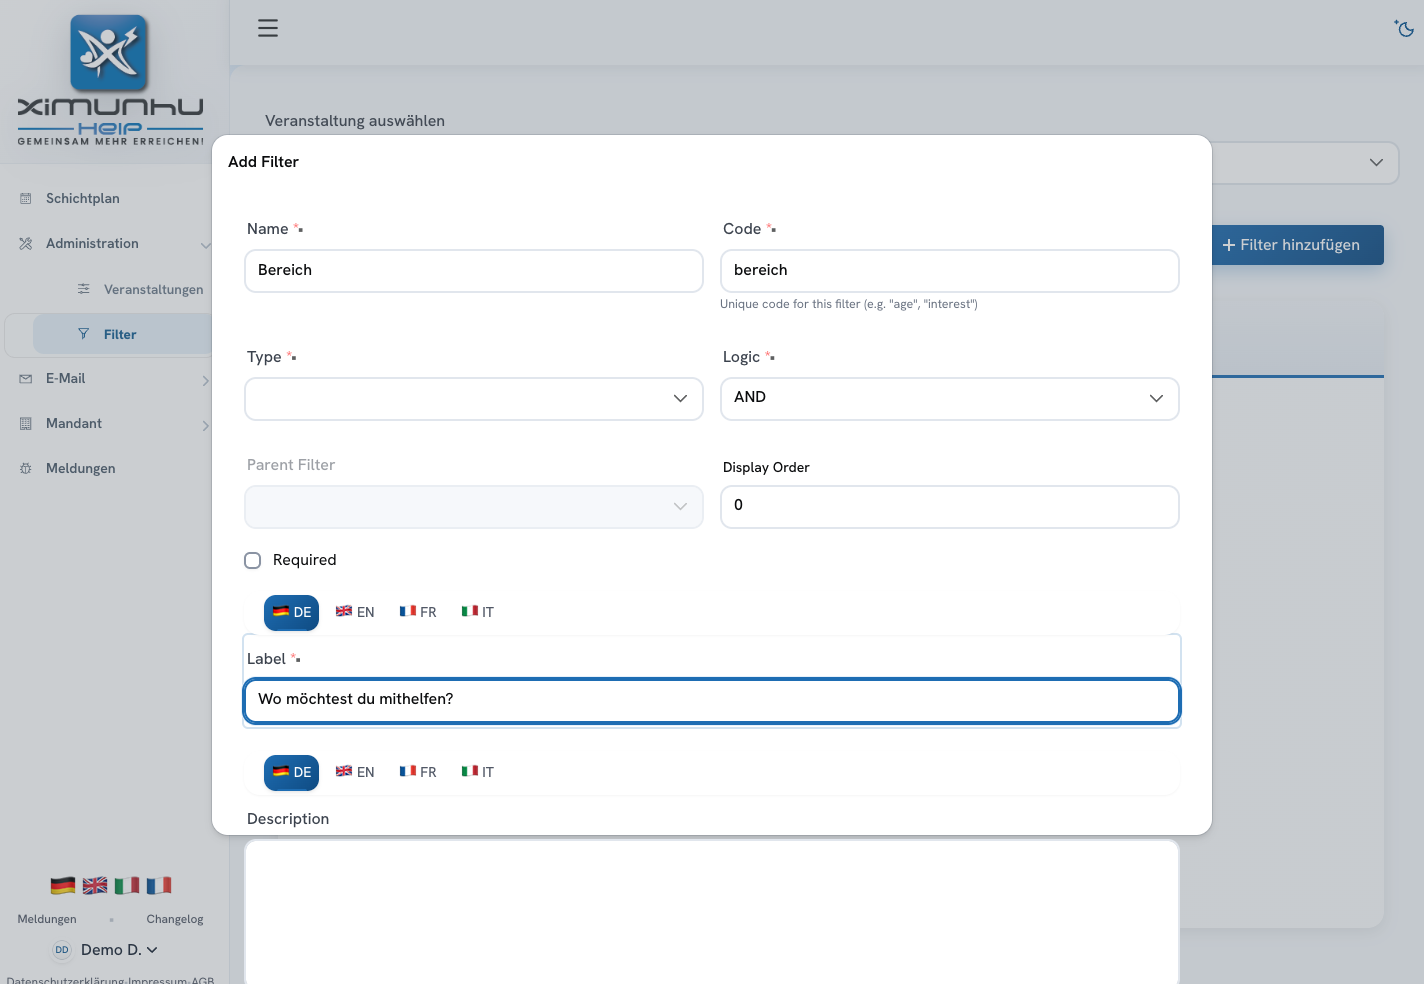Select the EN tab above Description
1424x984 pixels.
pyautogui.click(x=355, y=772)
